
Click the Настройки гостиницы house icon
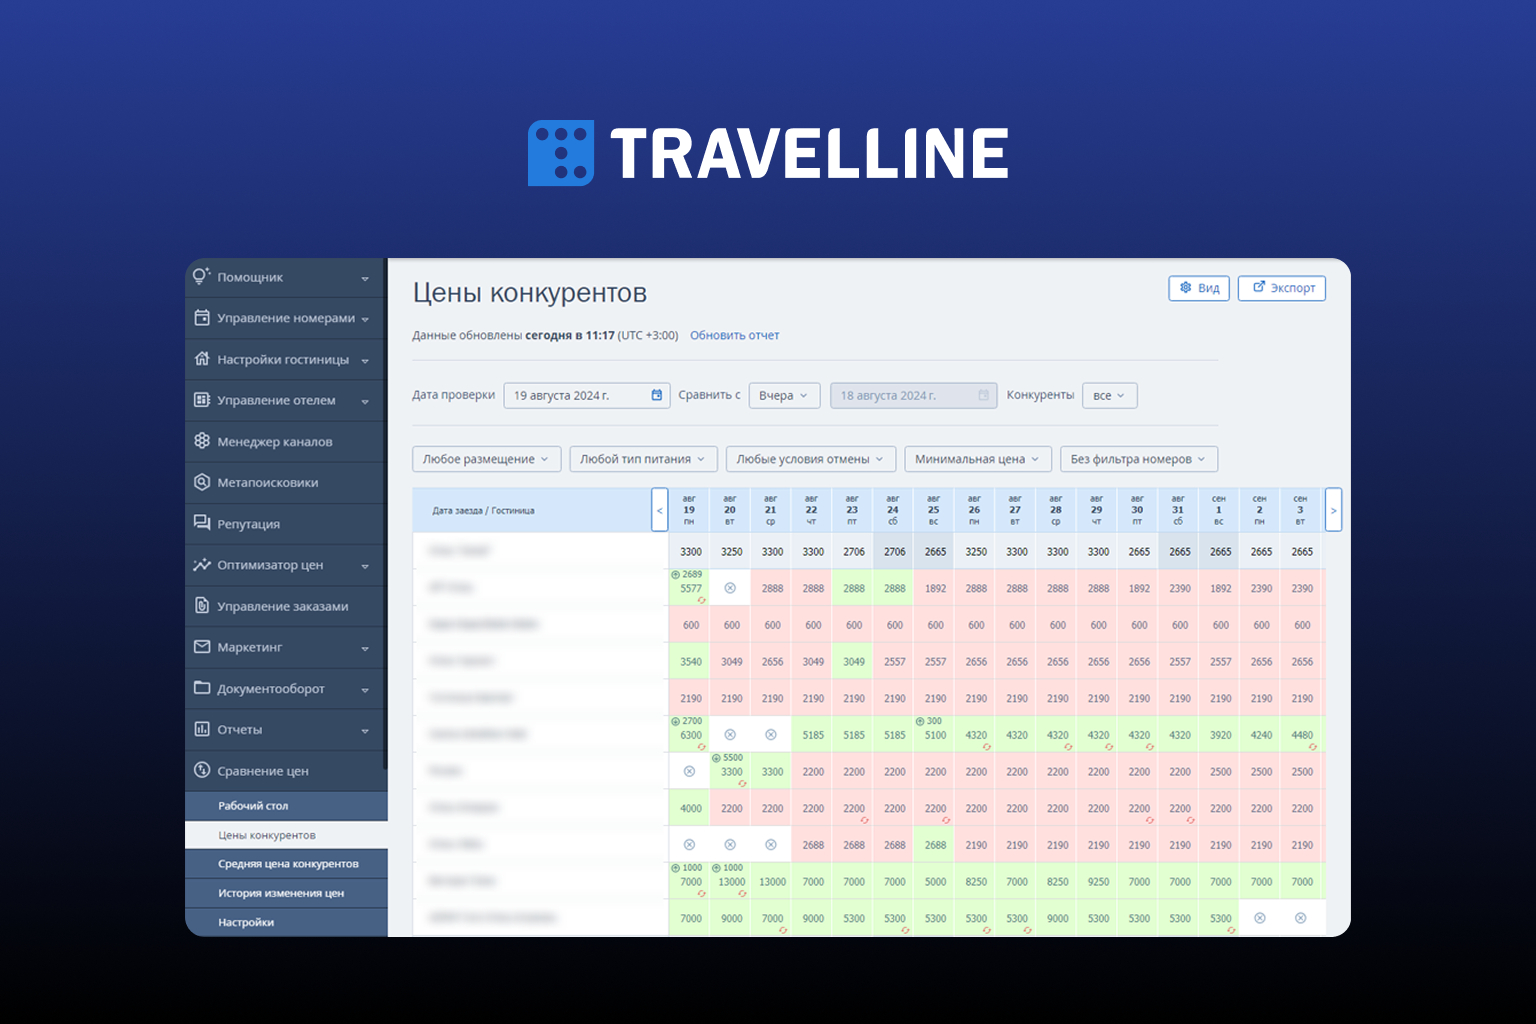click(201, 358)
